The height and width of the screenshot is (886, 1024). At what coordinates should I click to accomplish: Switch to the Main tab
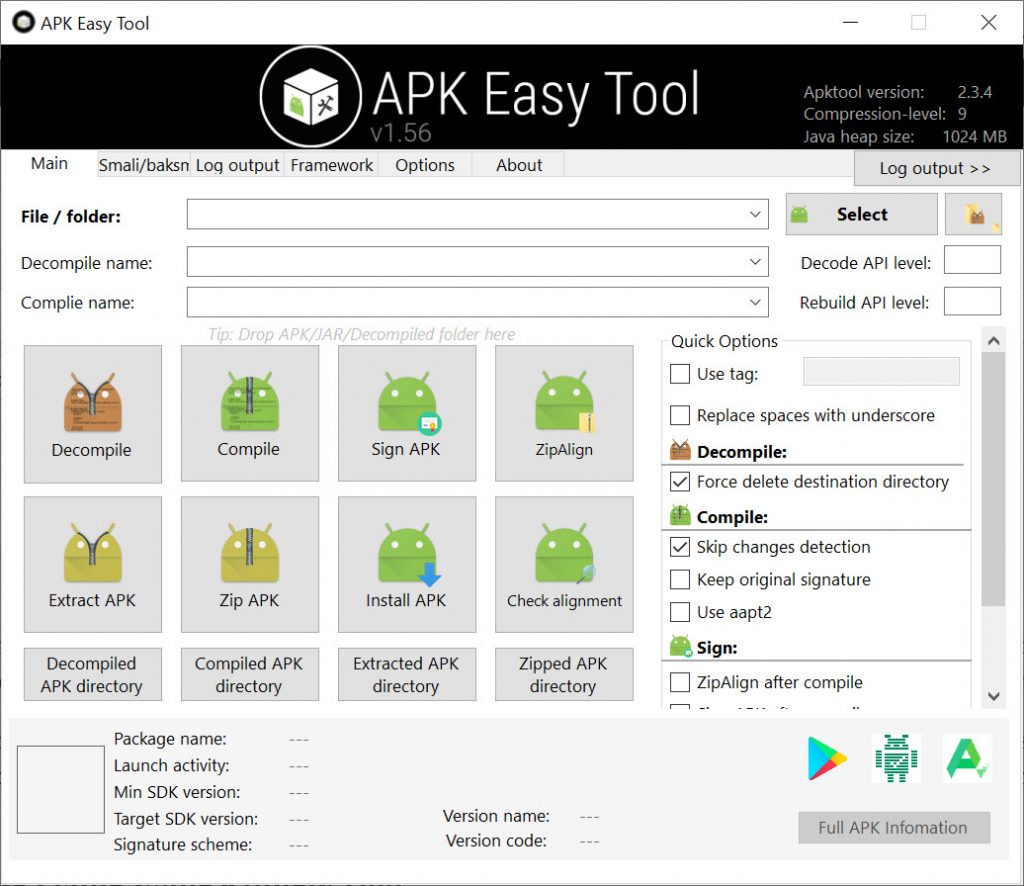pos(50,163)
